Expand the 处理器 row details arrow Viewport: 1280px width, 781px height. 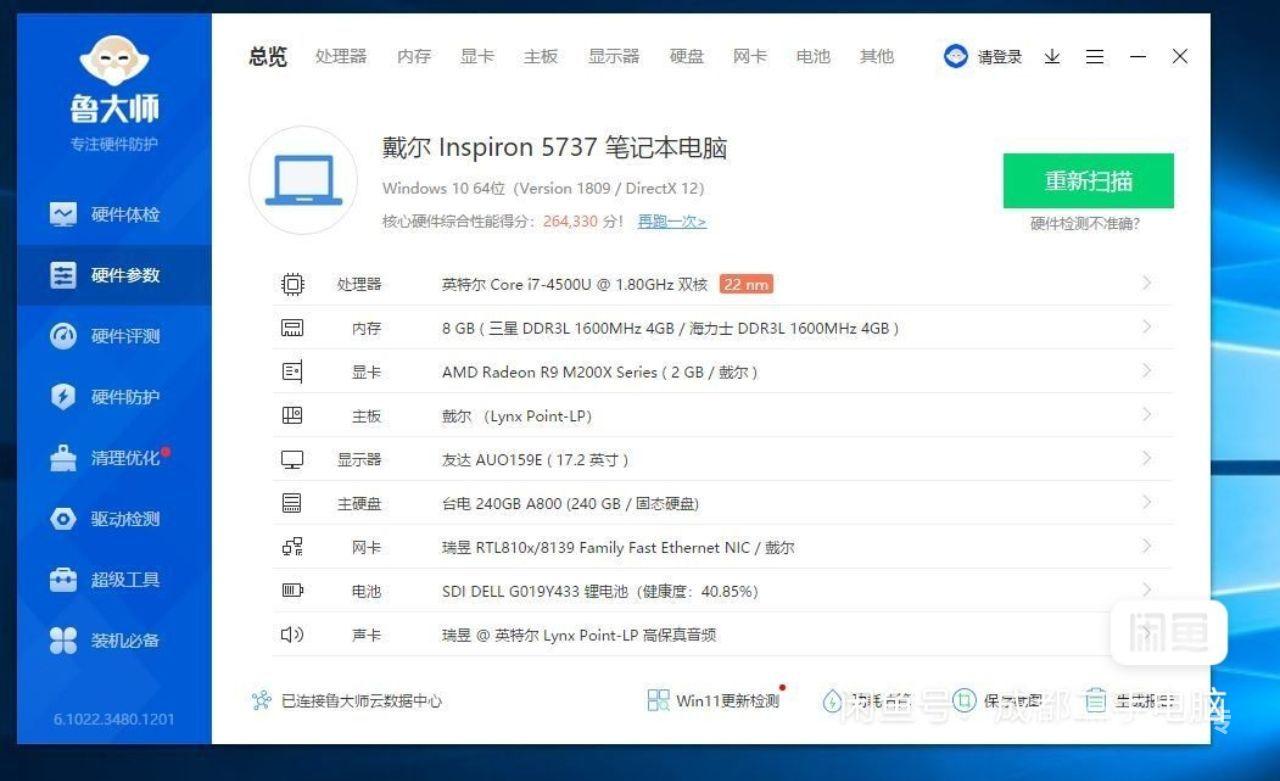(x=1146, y=284)
